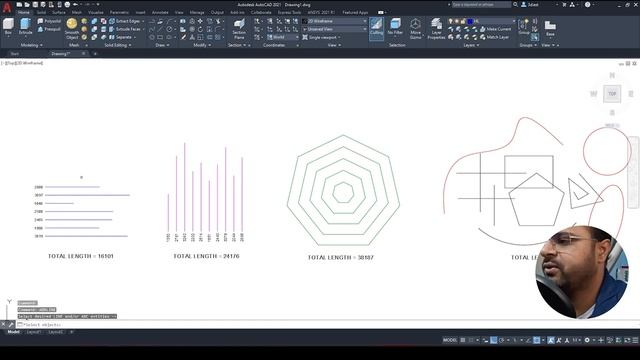This screenshot has width=640, height=360.
Task: Add a new drawing tab with plus
Action: click(95, 53)
